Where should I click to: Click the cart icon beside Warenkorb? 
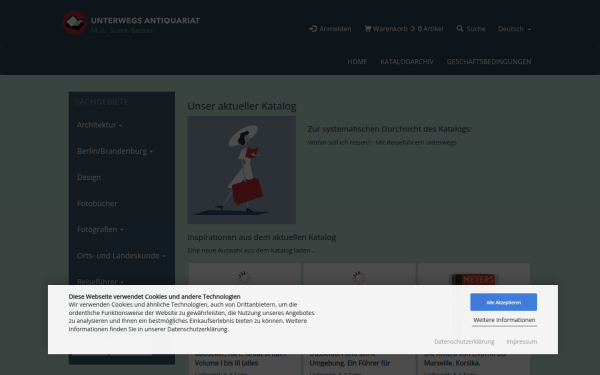(x=368, y=29)
